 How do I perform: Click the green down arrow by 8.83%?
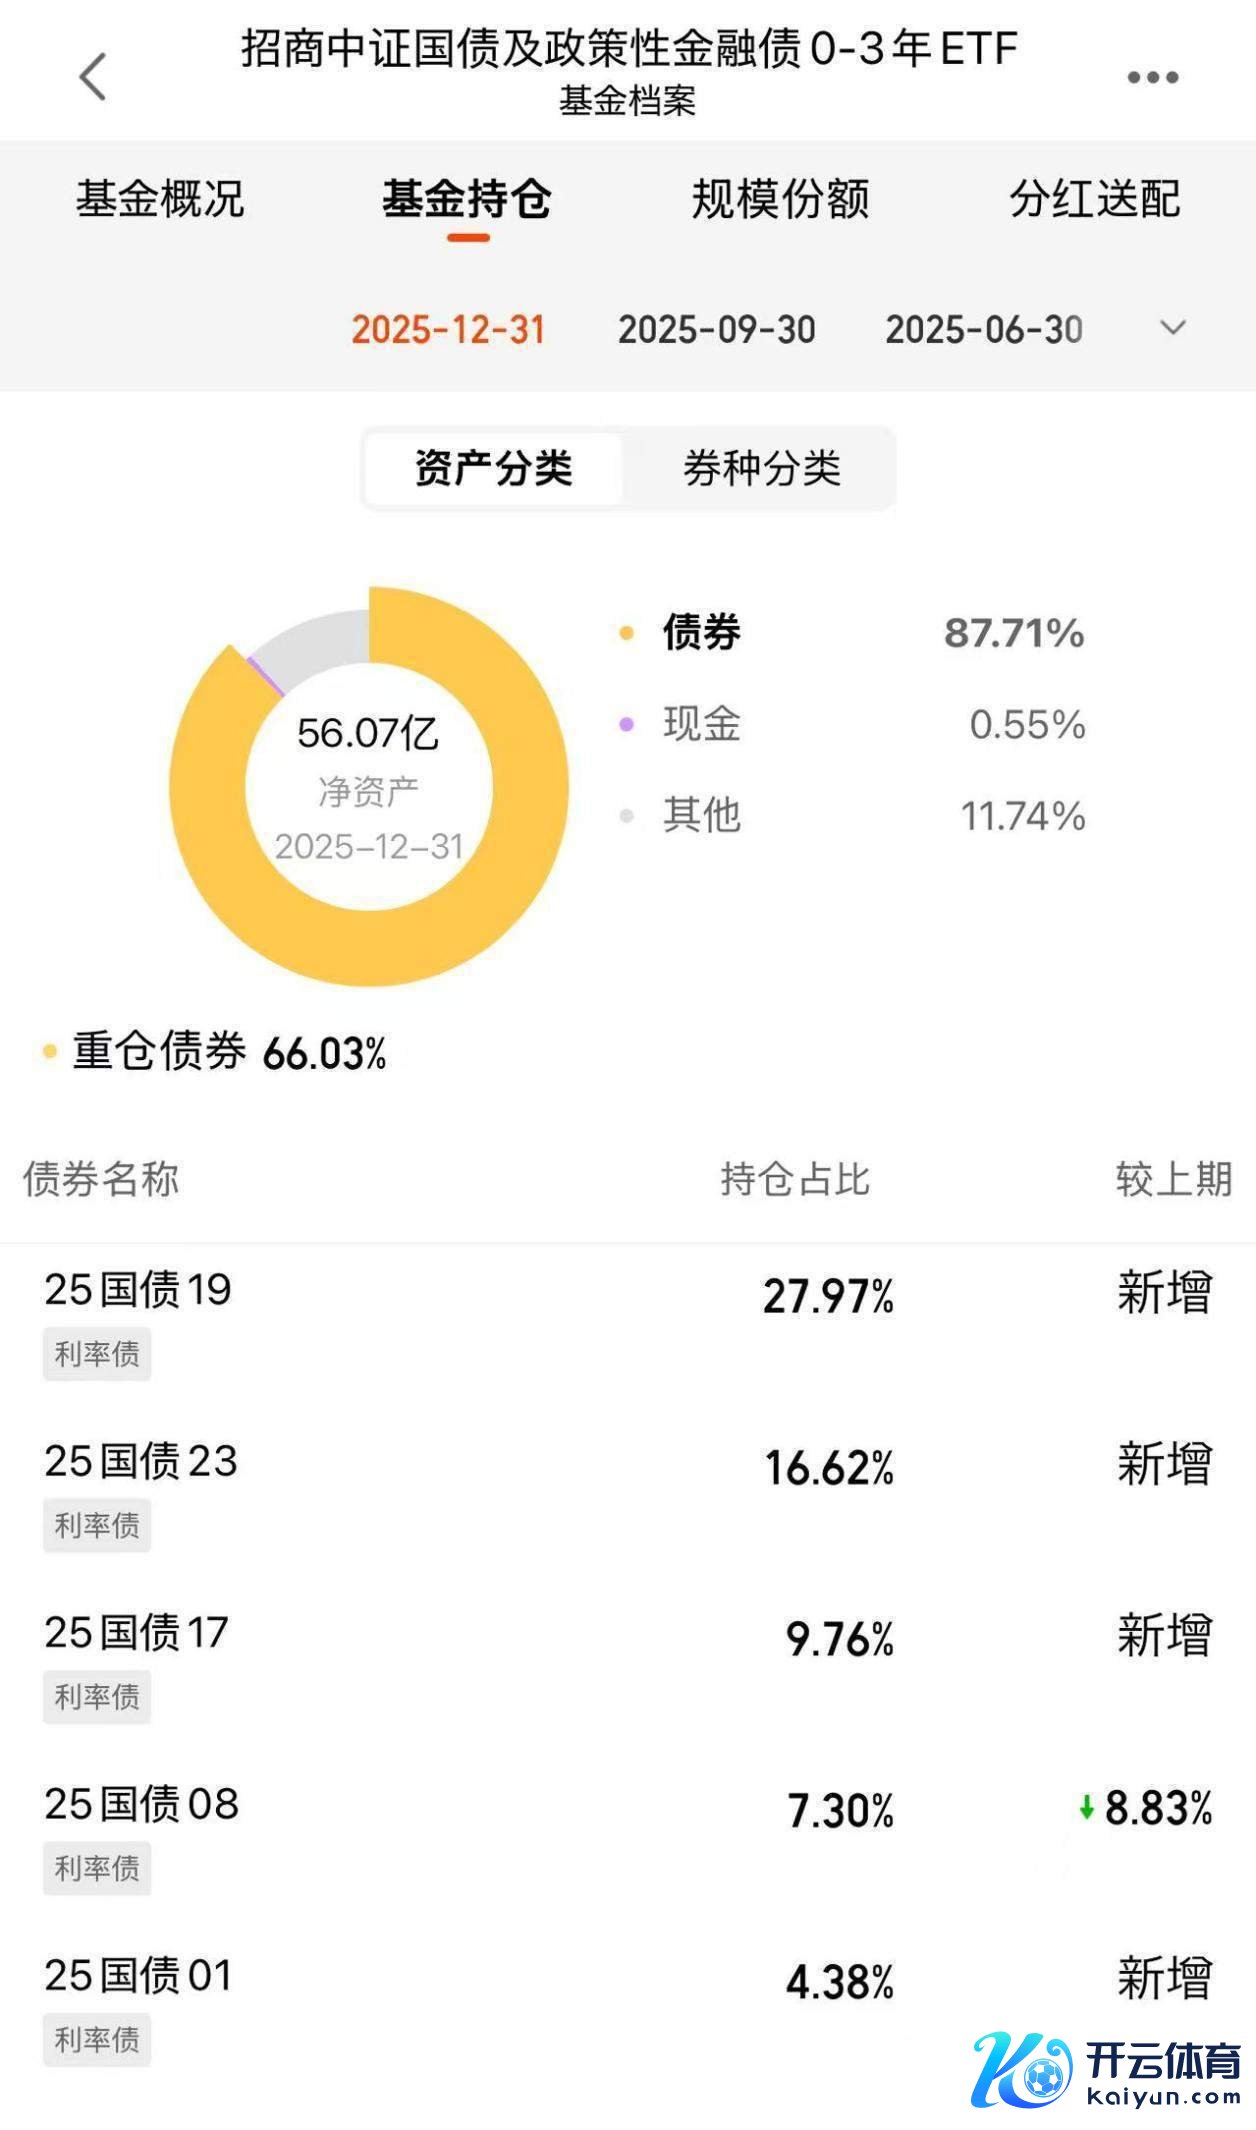coord(1086,1808)
